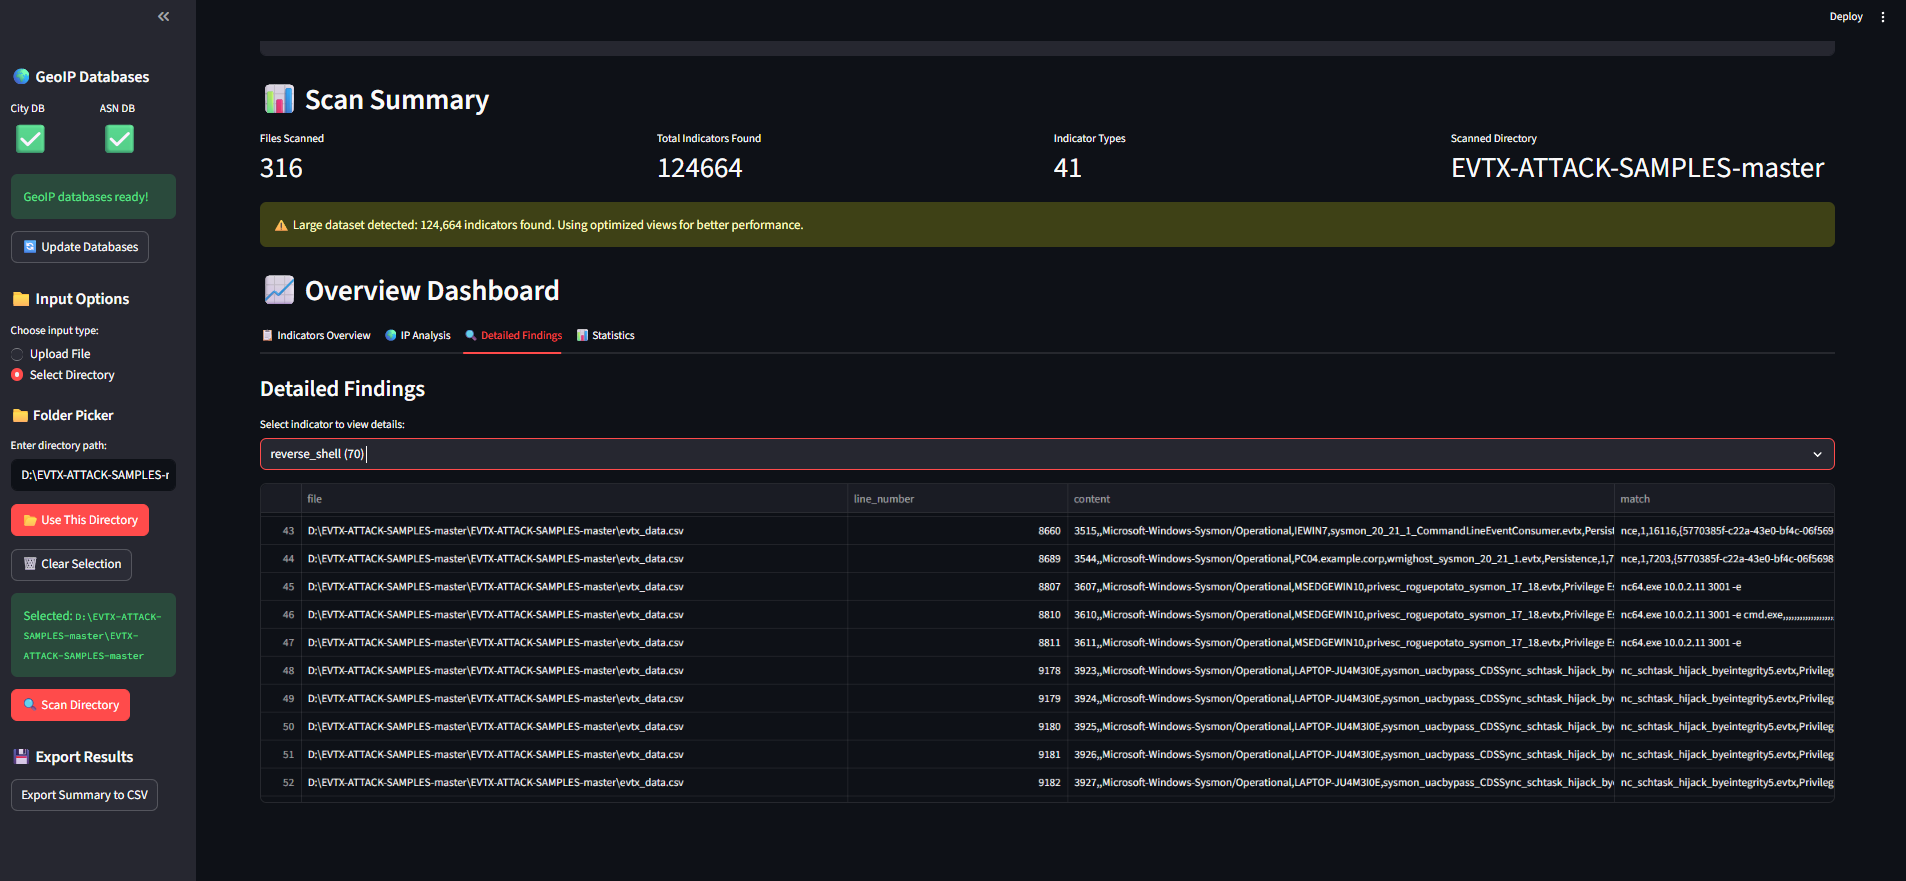Viewport: 1906px width, 881px height.
Task: Click the Scan Summary bar chart icon
Action: (279, 99)
